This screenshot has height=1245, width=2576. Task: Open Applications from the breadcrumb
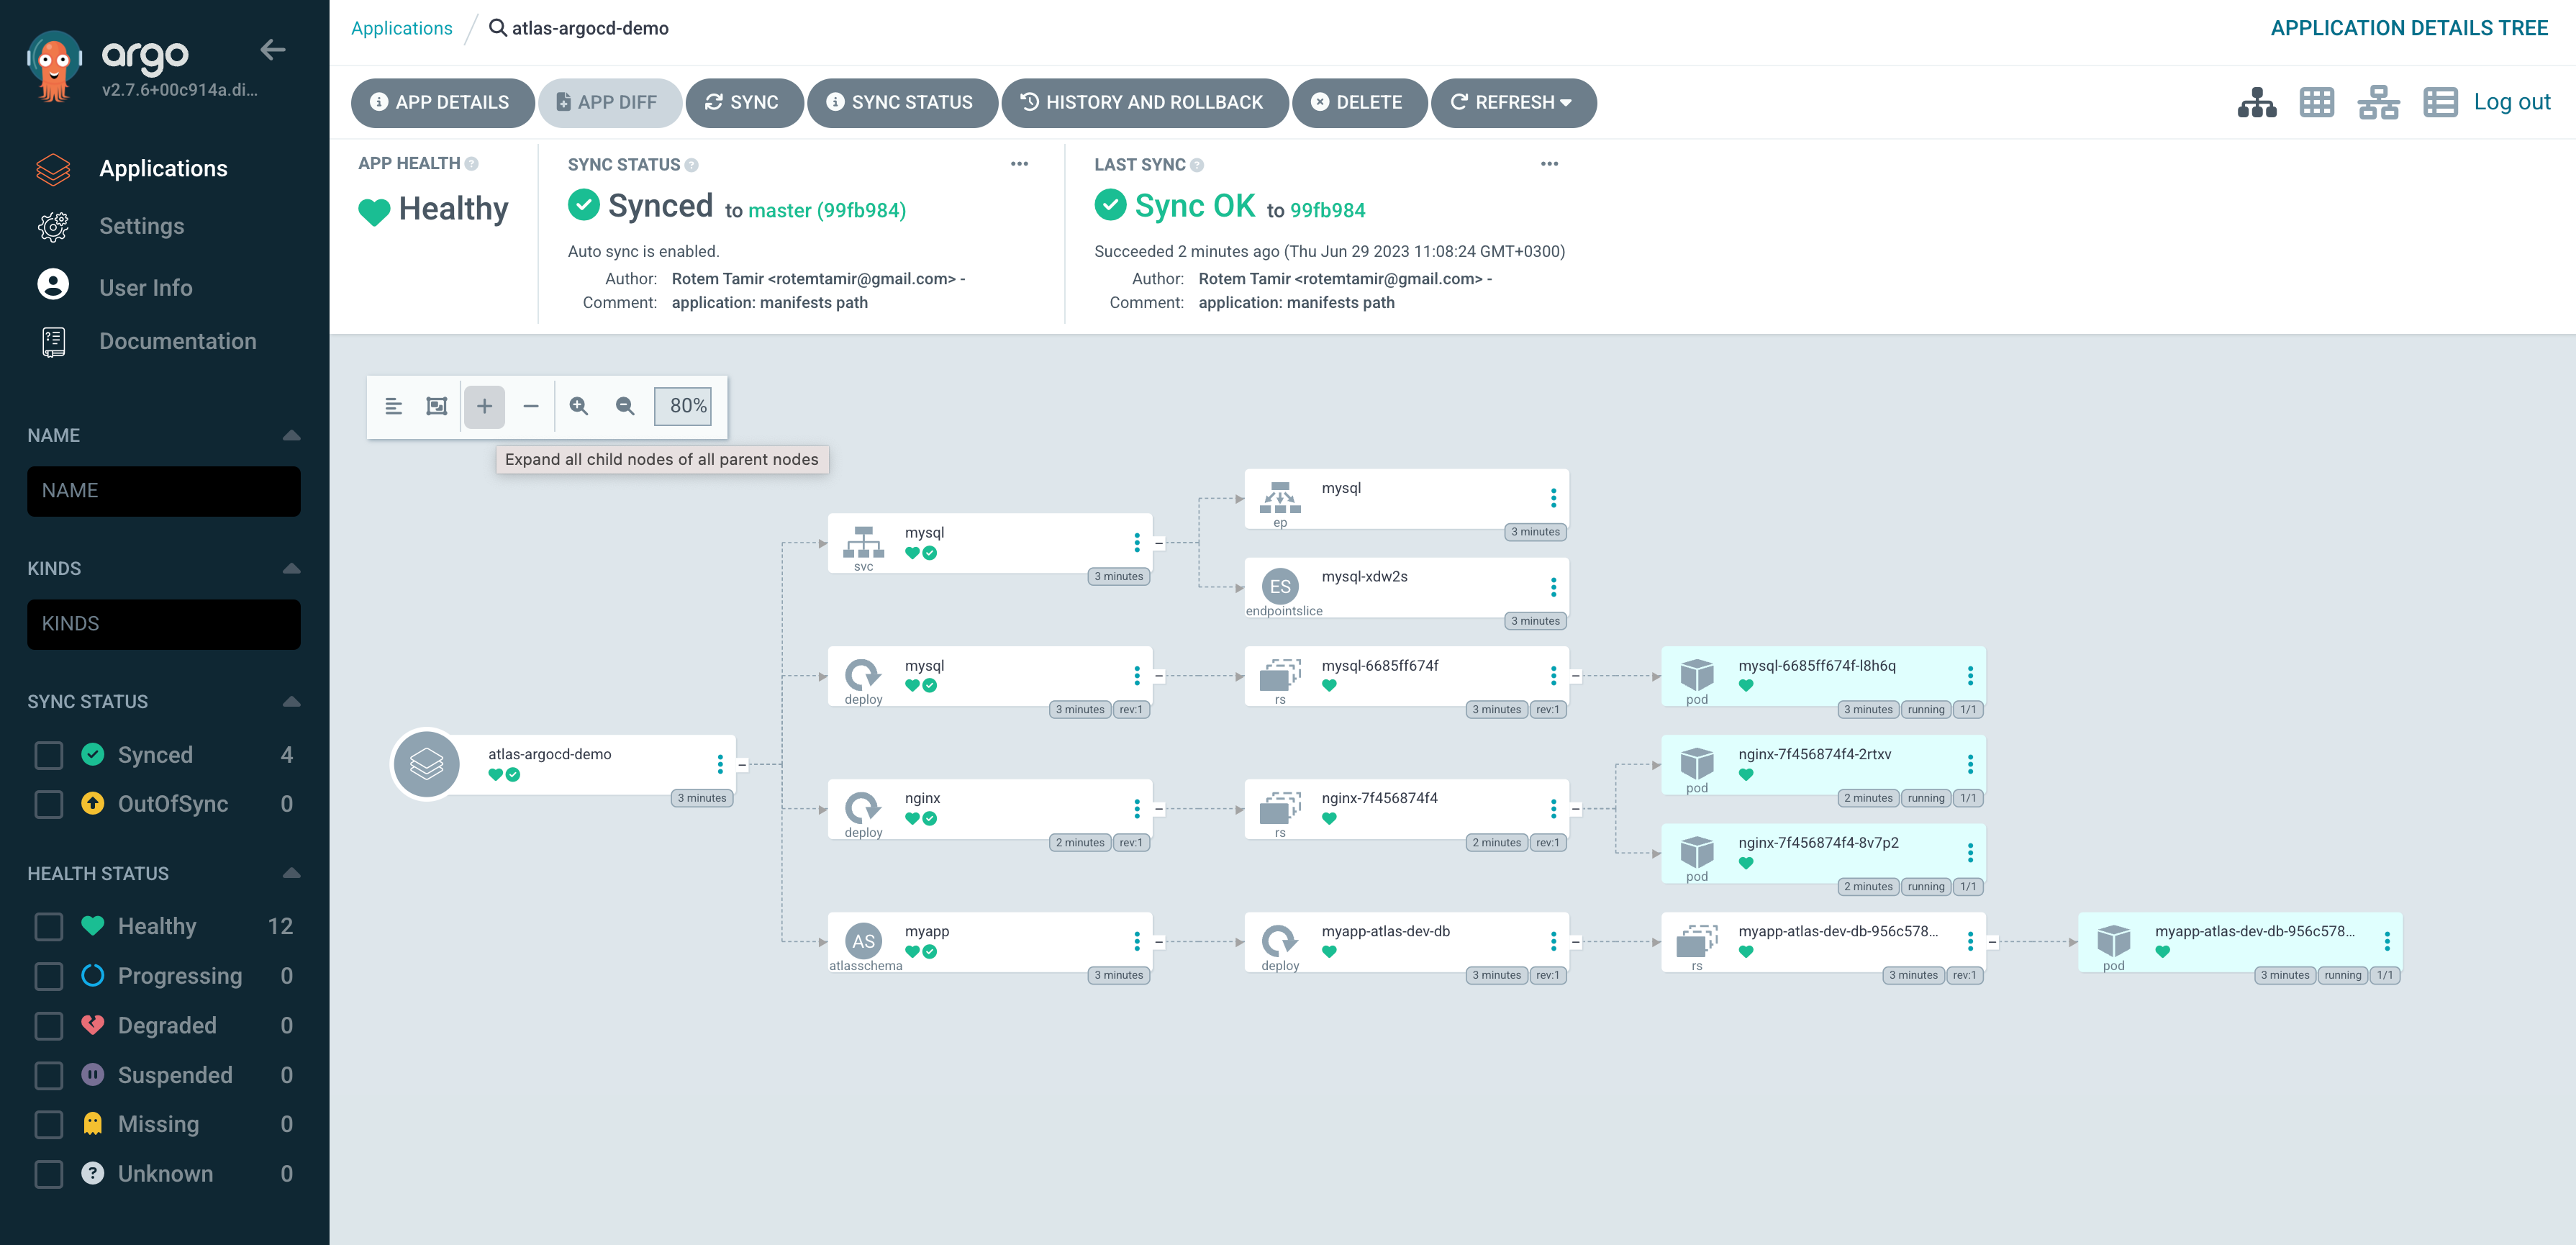[401, 27]
